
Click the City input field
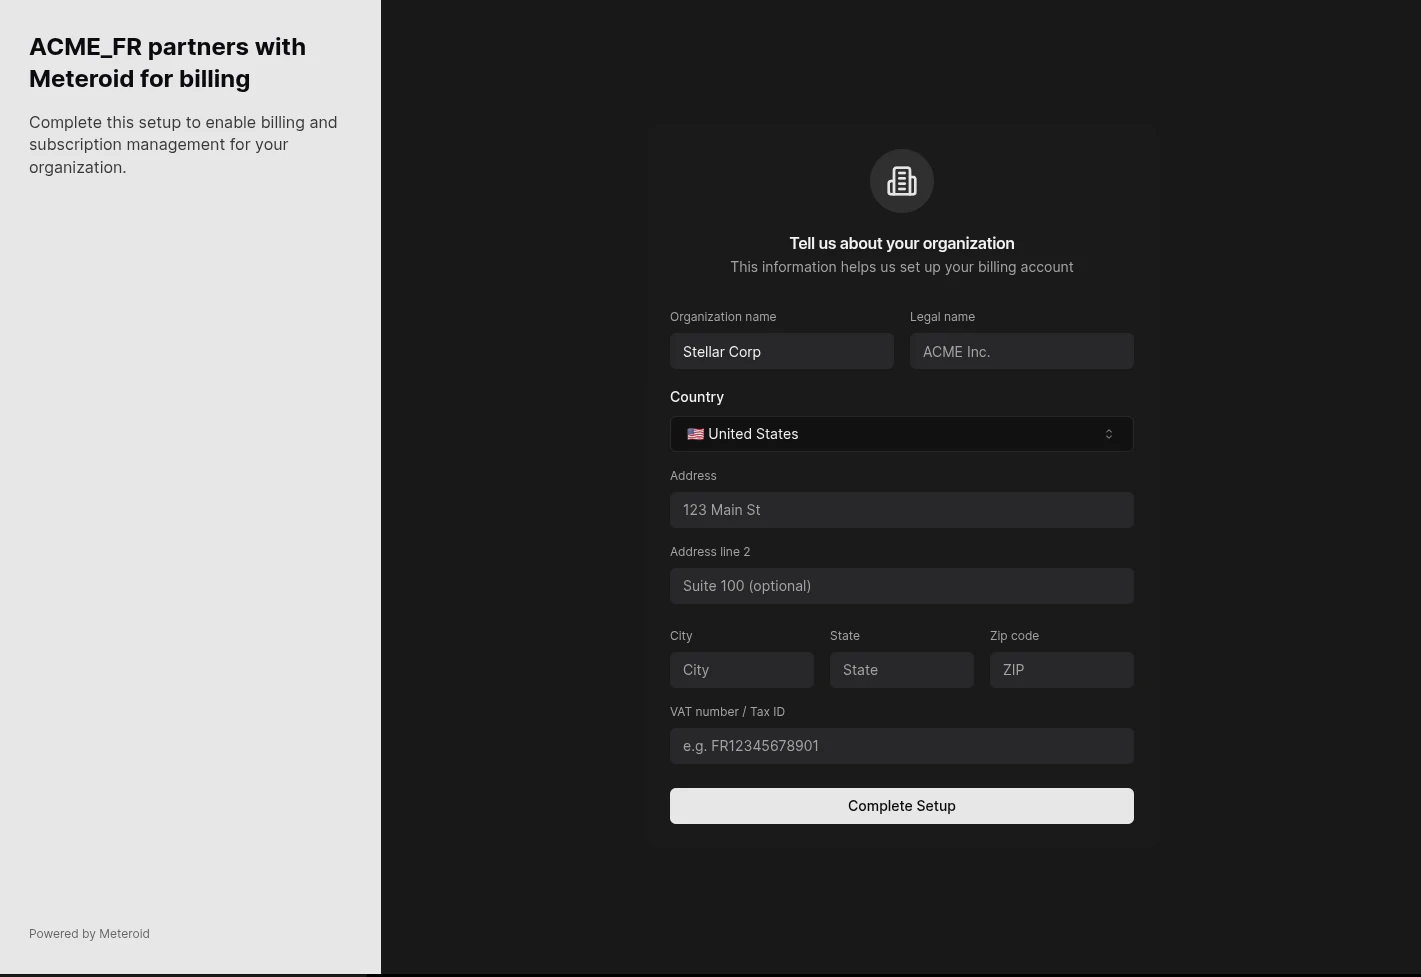point(742,670)
